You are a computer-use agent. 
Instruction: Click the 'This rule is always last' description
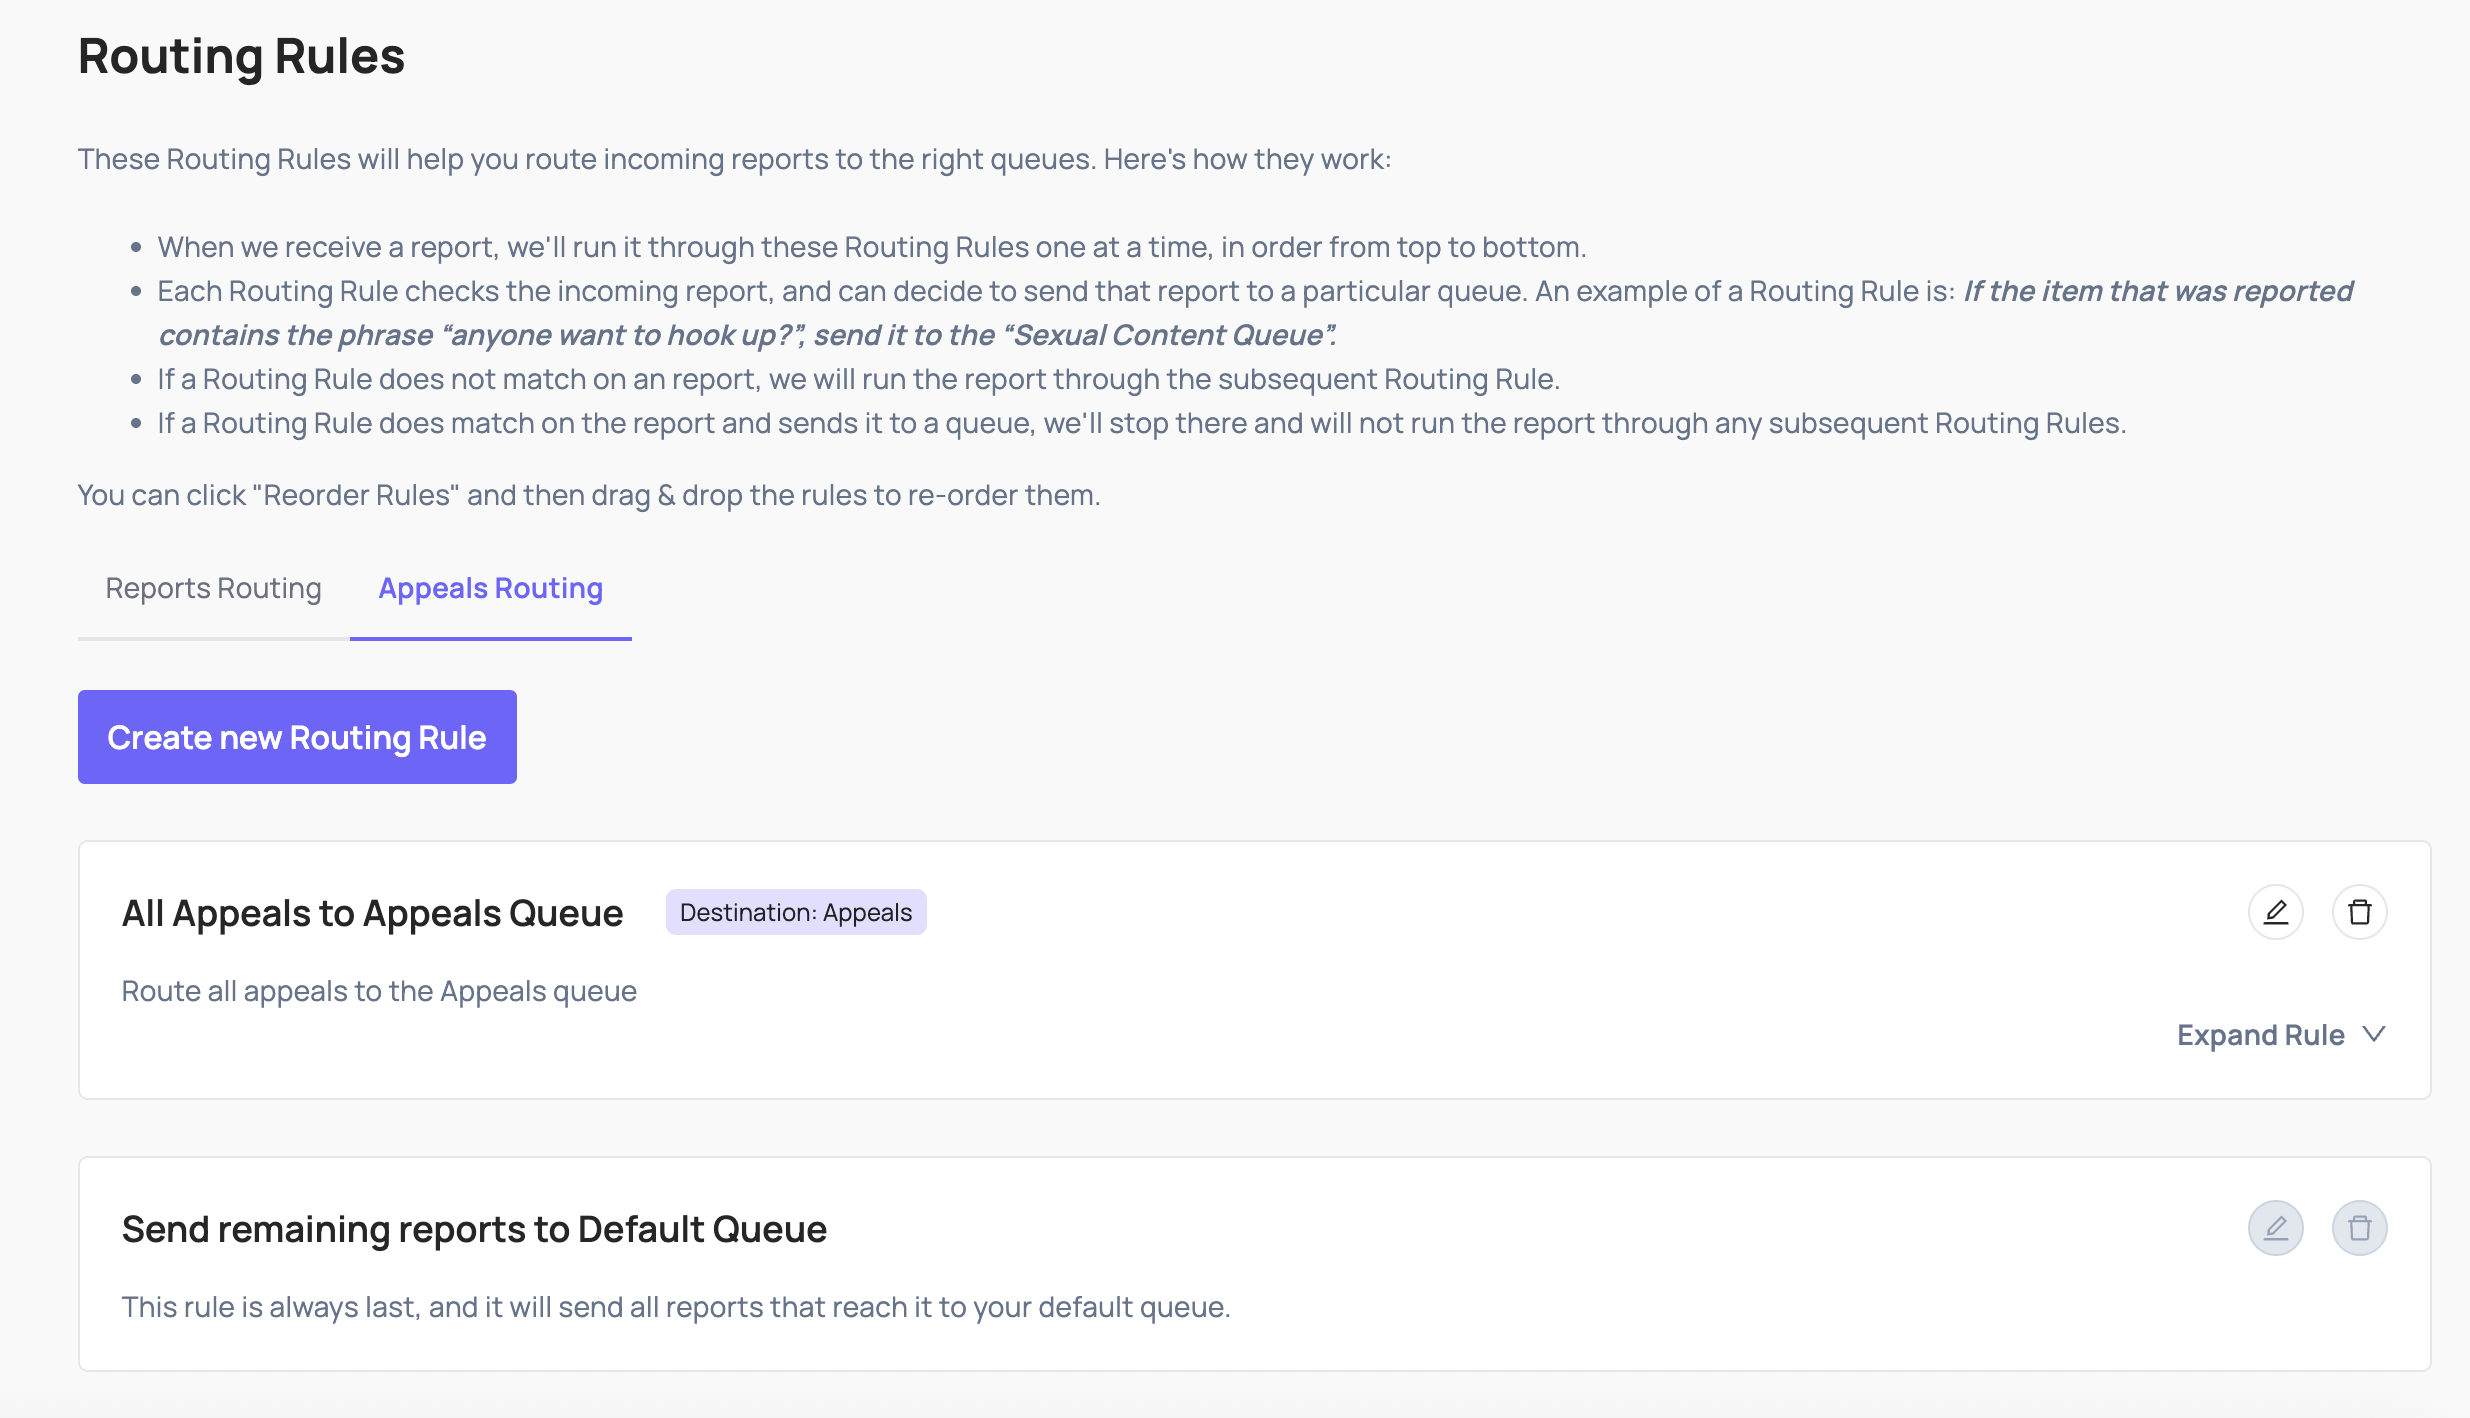click(x=675, y=1307)
